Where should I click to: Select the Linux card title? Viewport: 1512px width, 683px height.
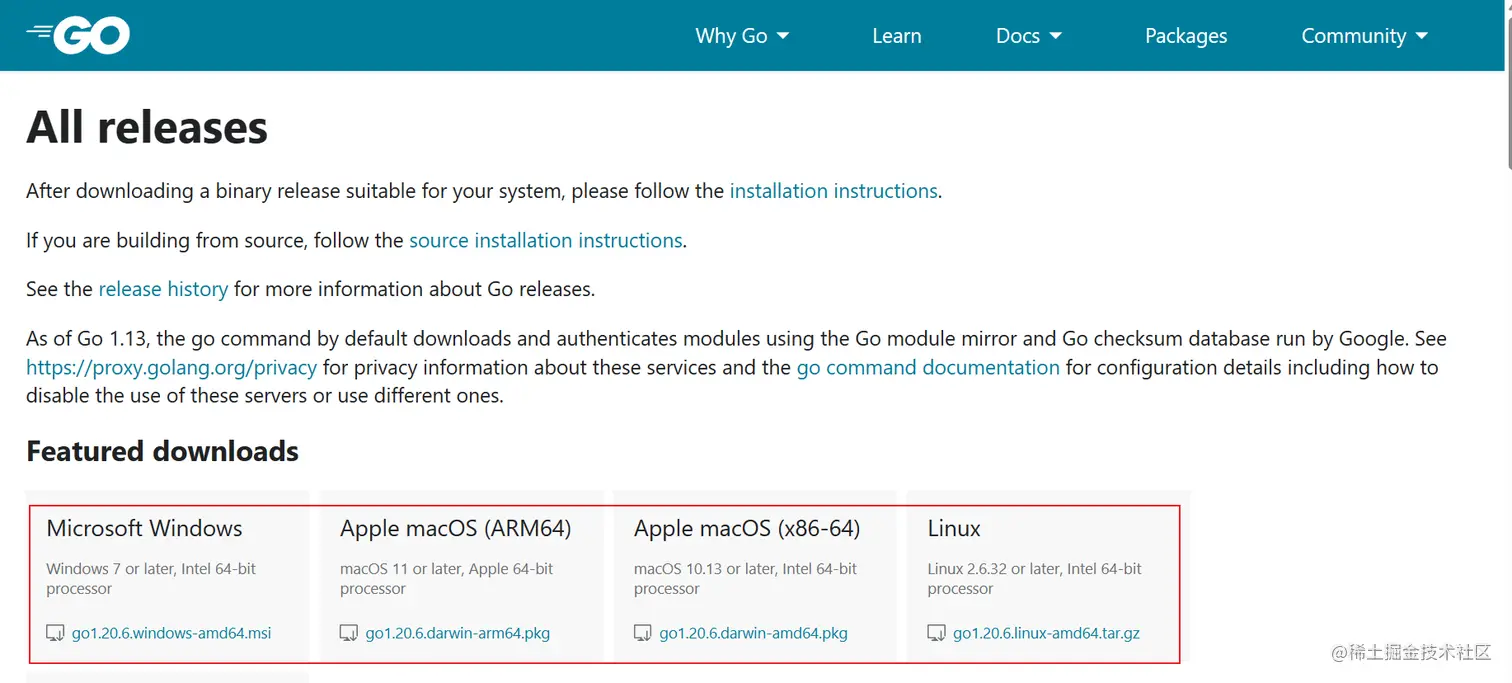954,528
